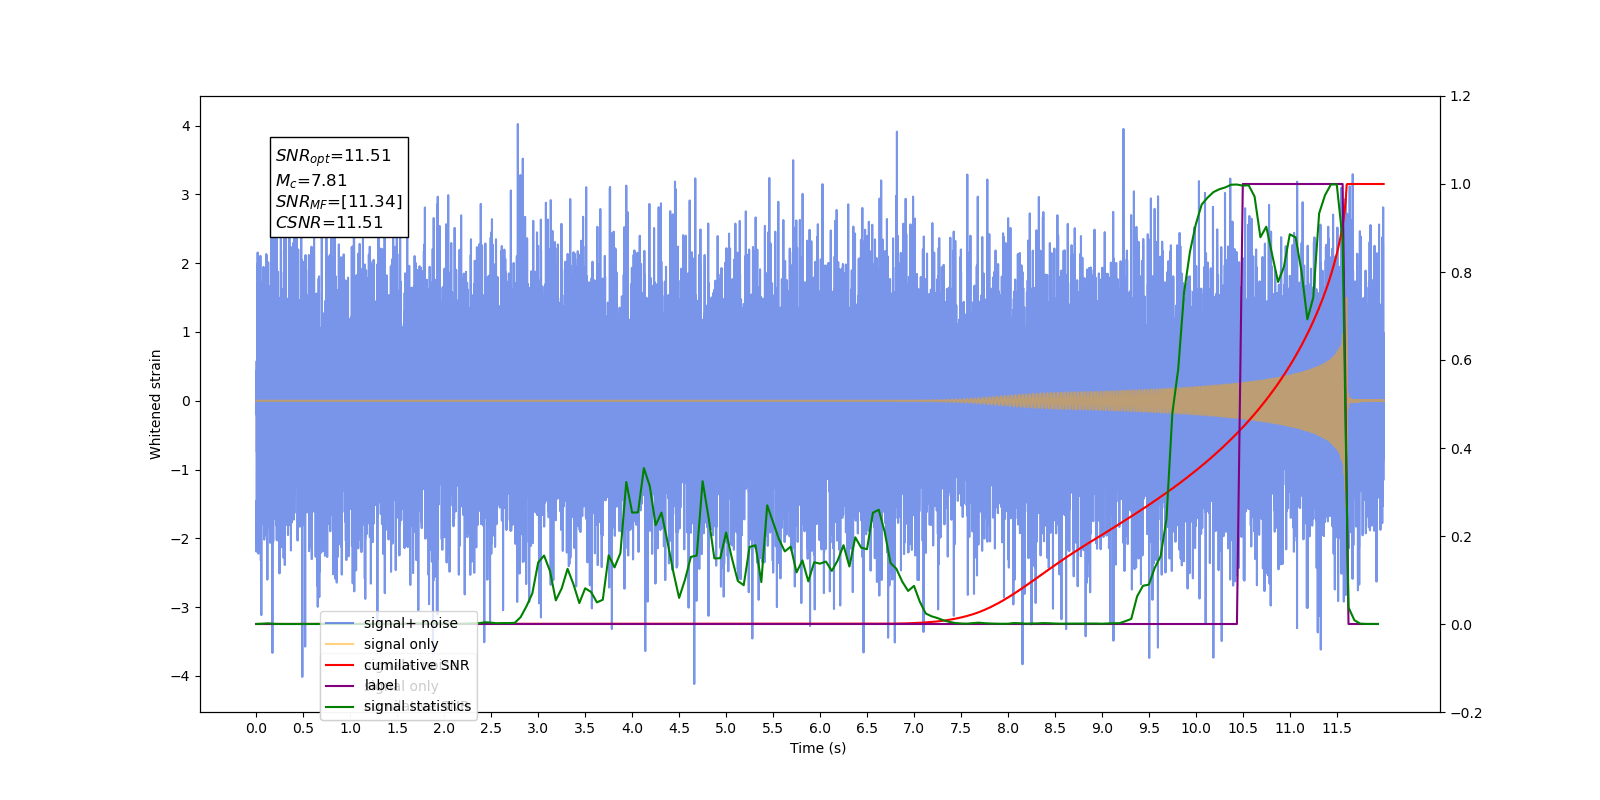Screen dimensions: 1600x800
Task: Select the SNRMF=[11.34] annotation text
Action: click(339, 202)
